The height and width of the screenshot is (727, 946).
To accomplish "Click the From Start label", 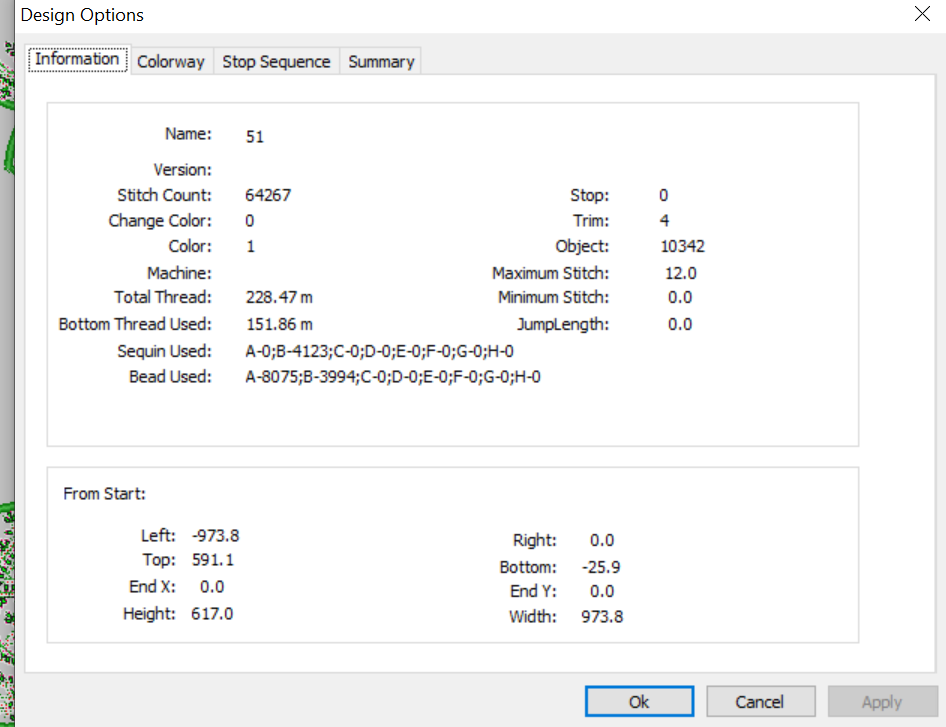I will click(104, 494).
